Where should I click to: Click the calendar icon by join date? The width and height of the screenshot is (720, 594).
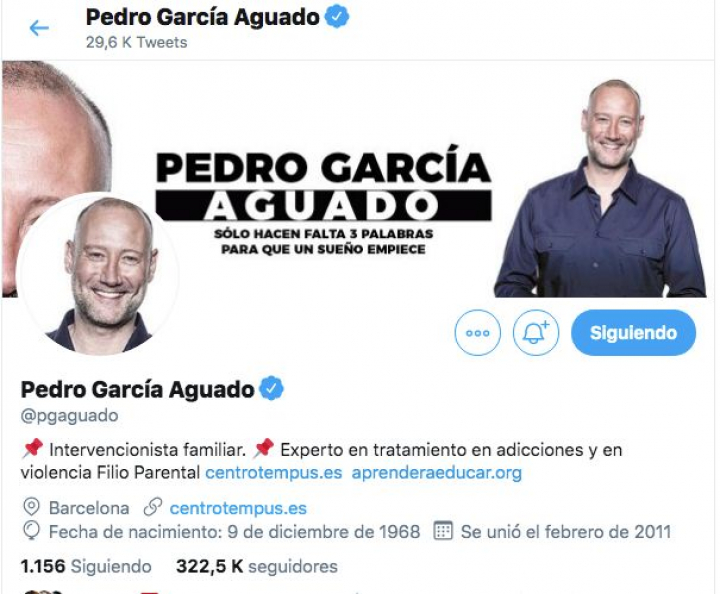443,530
